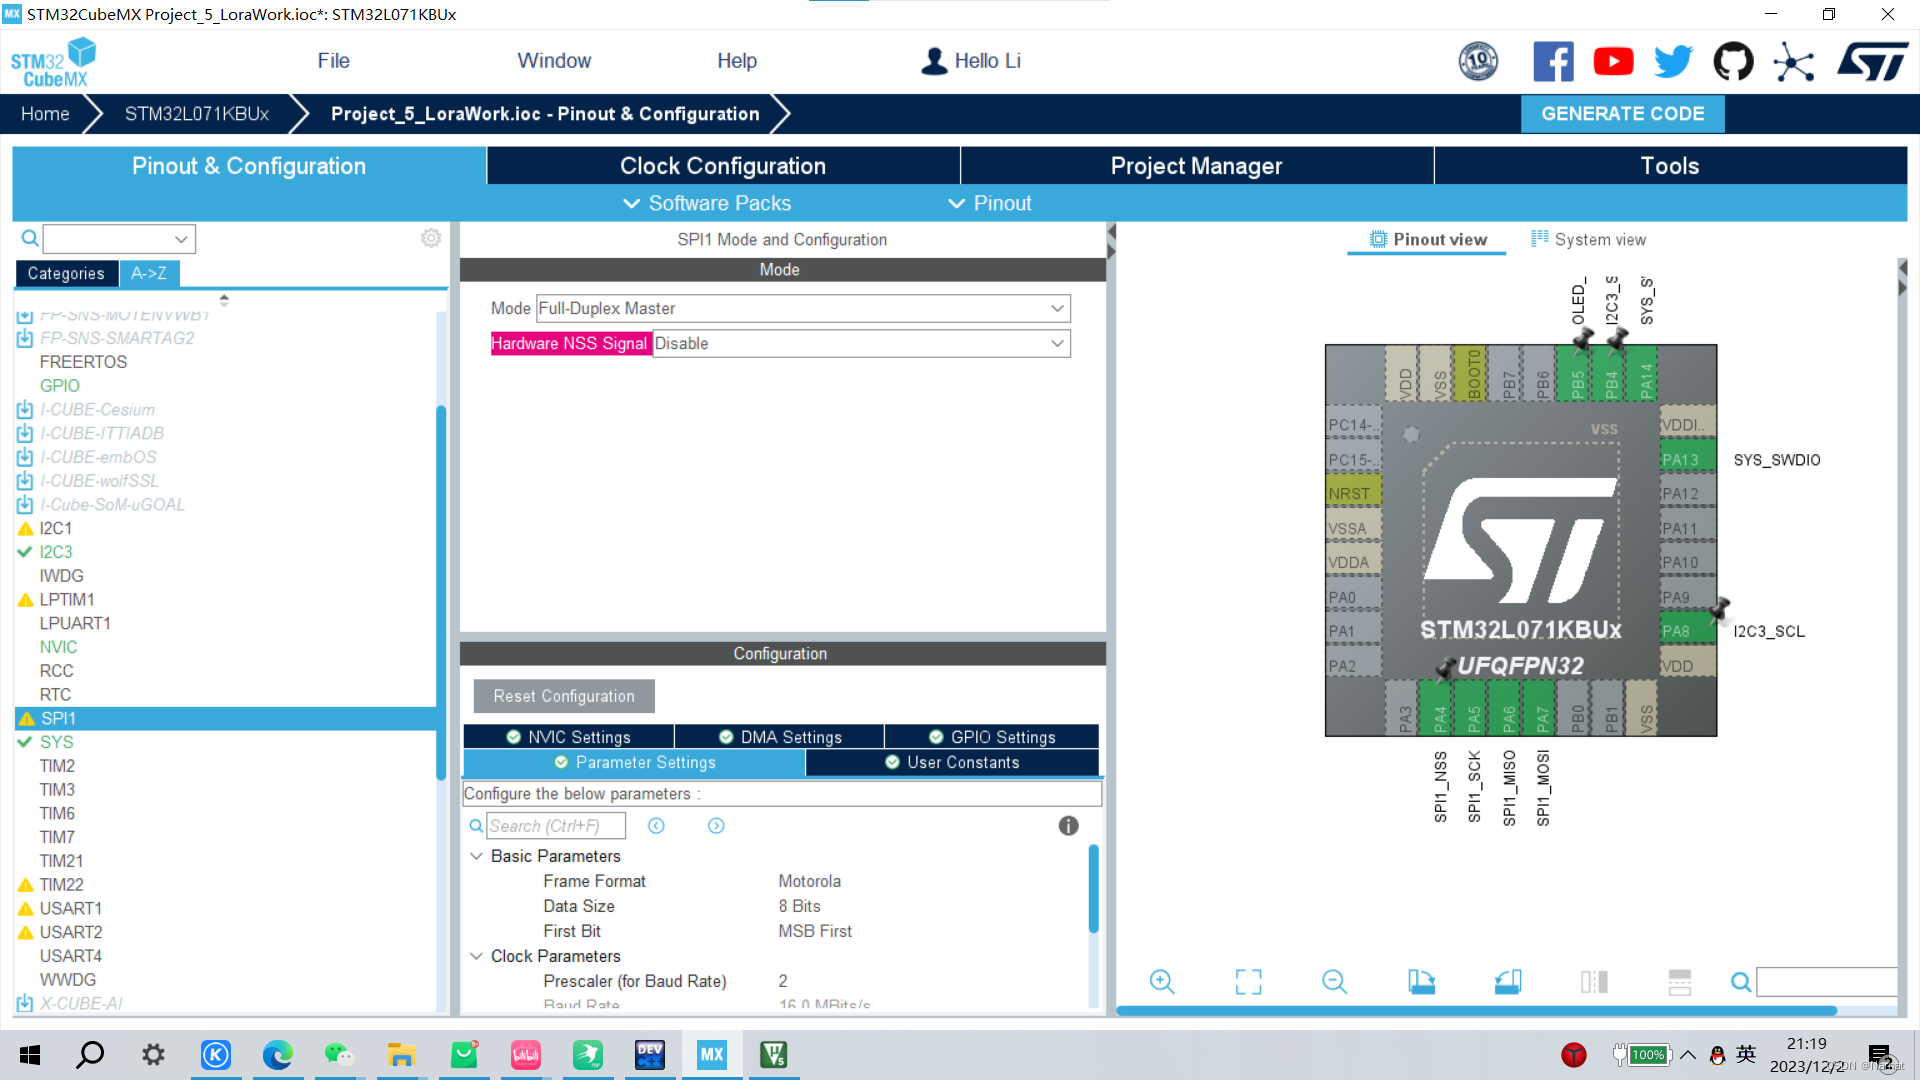
Task: Click the GENERATE CODE button
Action: (1623, 113)
